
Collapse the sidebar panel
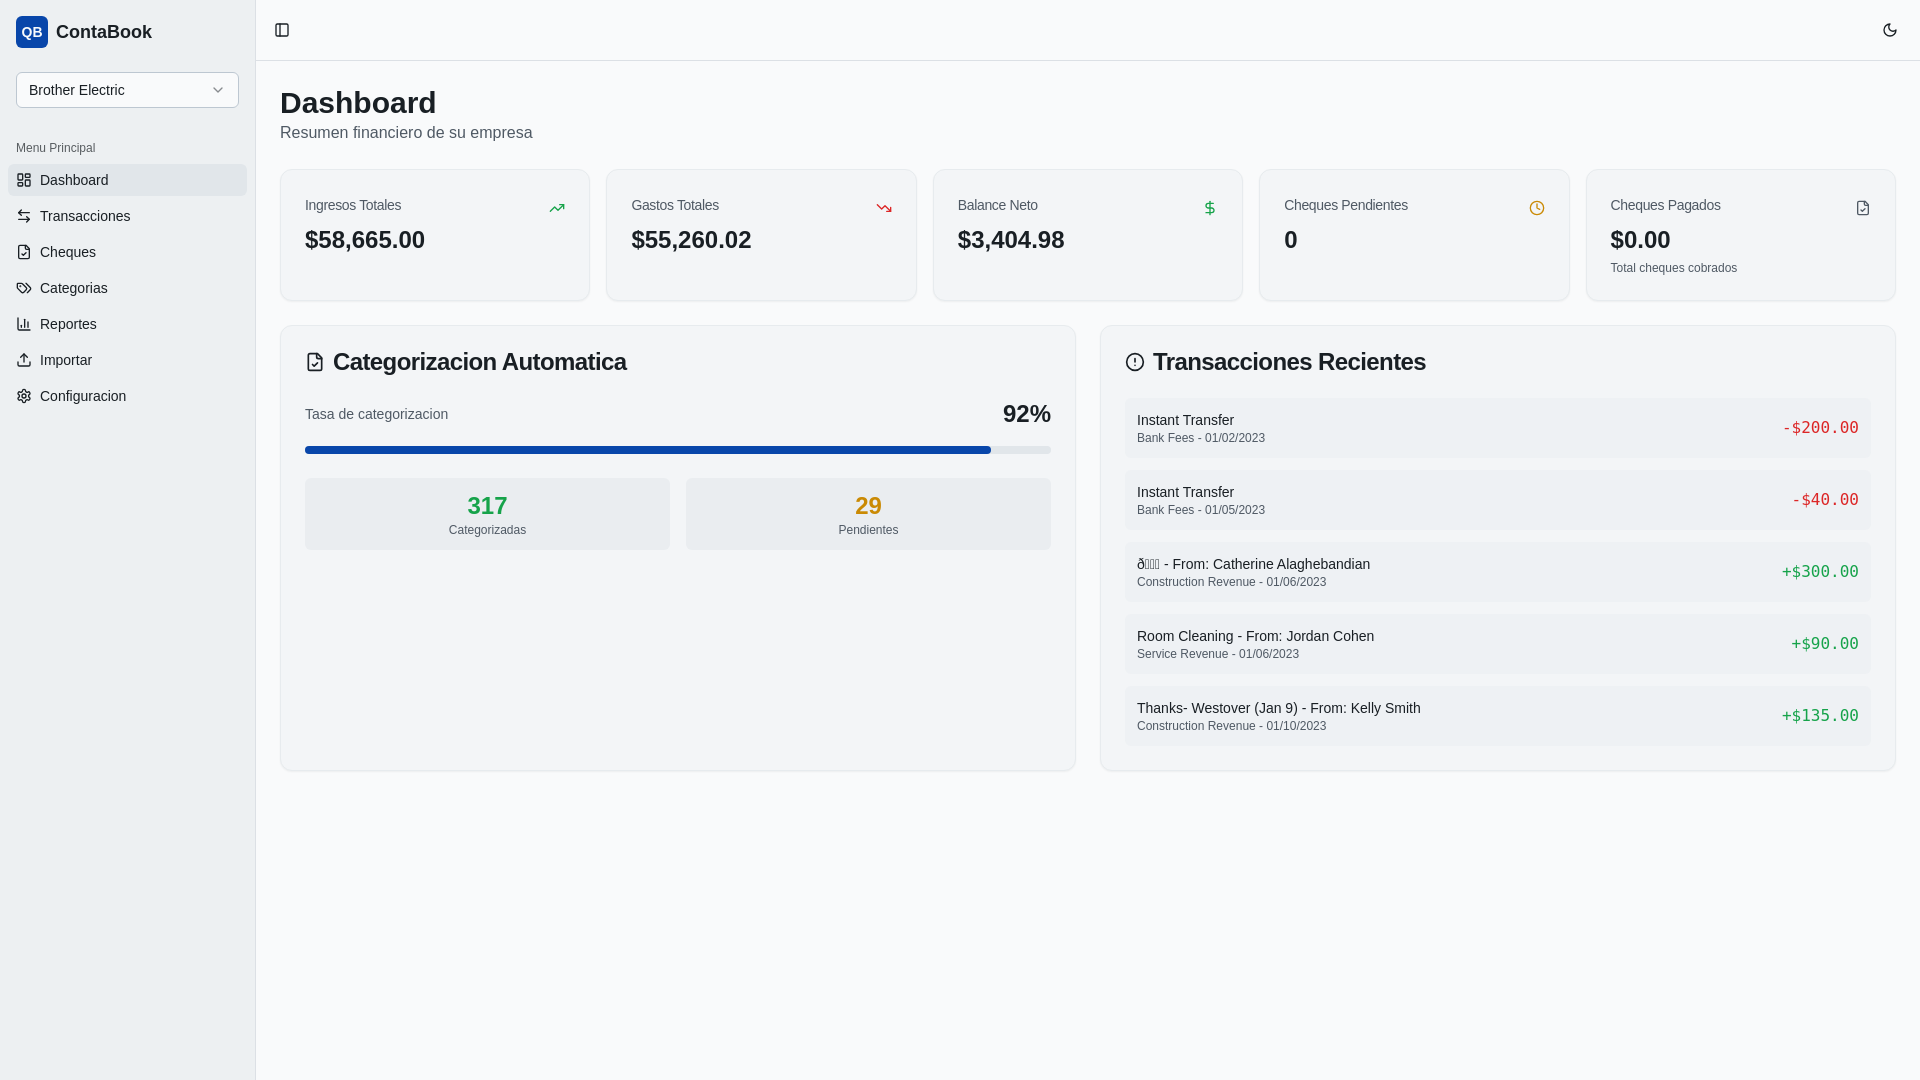click(282, 30)
